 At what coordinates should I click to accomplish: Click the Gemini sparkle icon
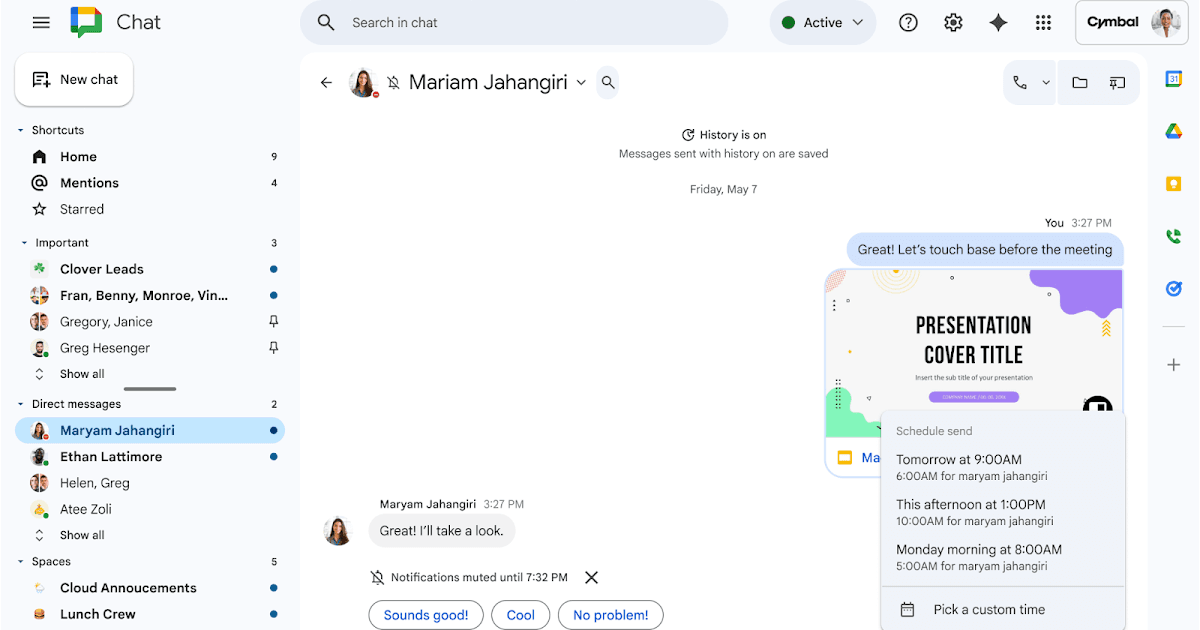[x=998, y=23]
